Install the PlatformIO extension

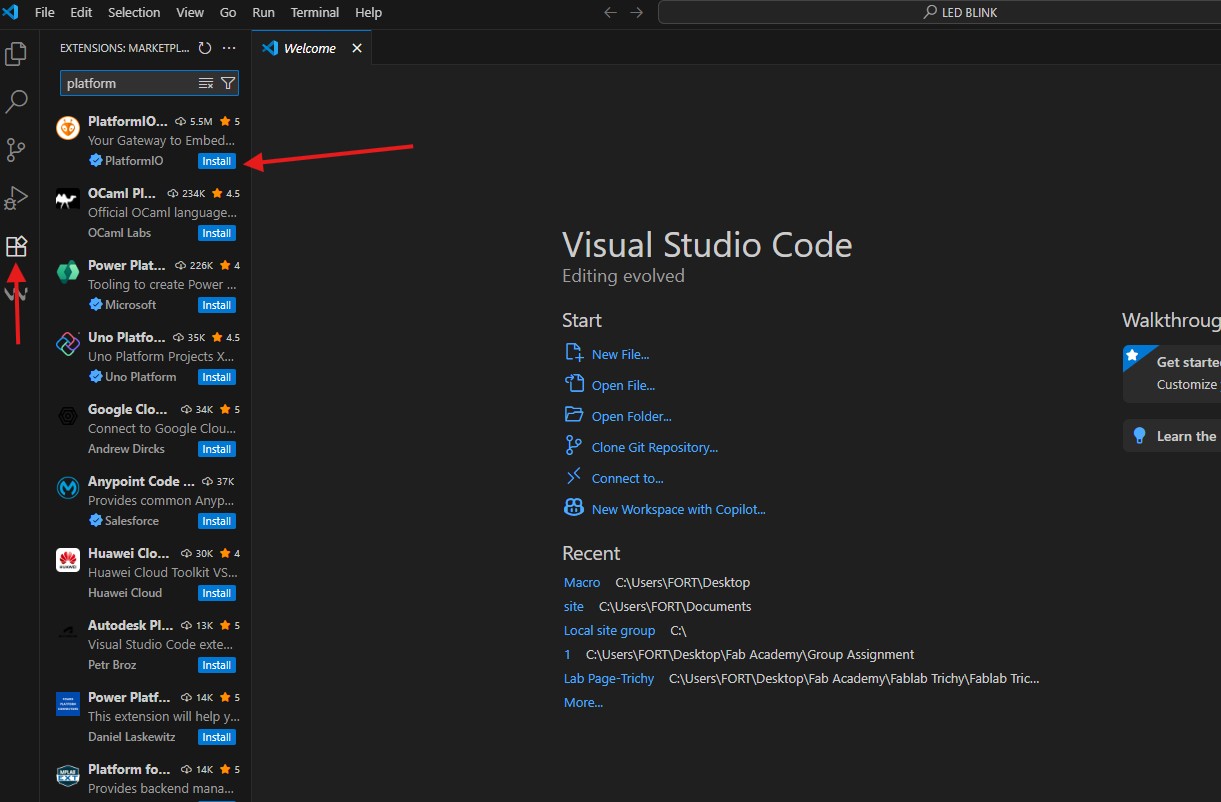click(217, 161)
